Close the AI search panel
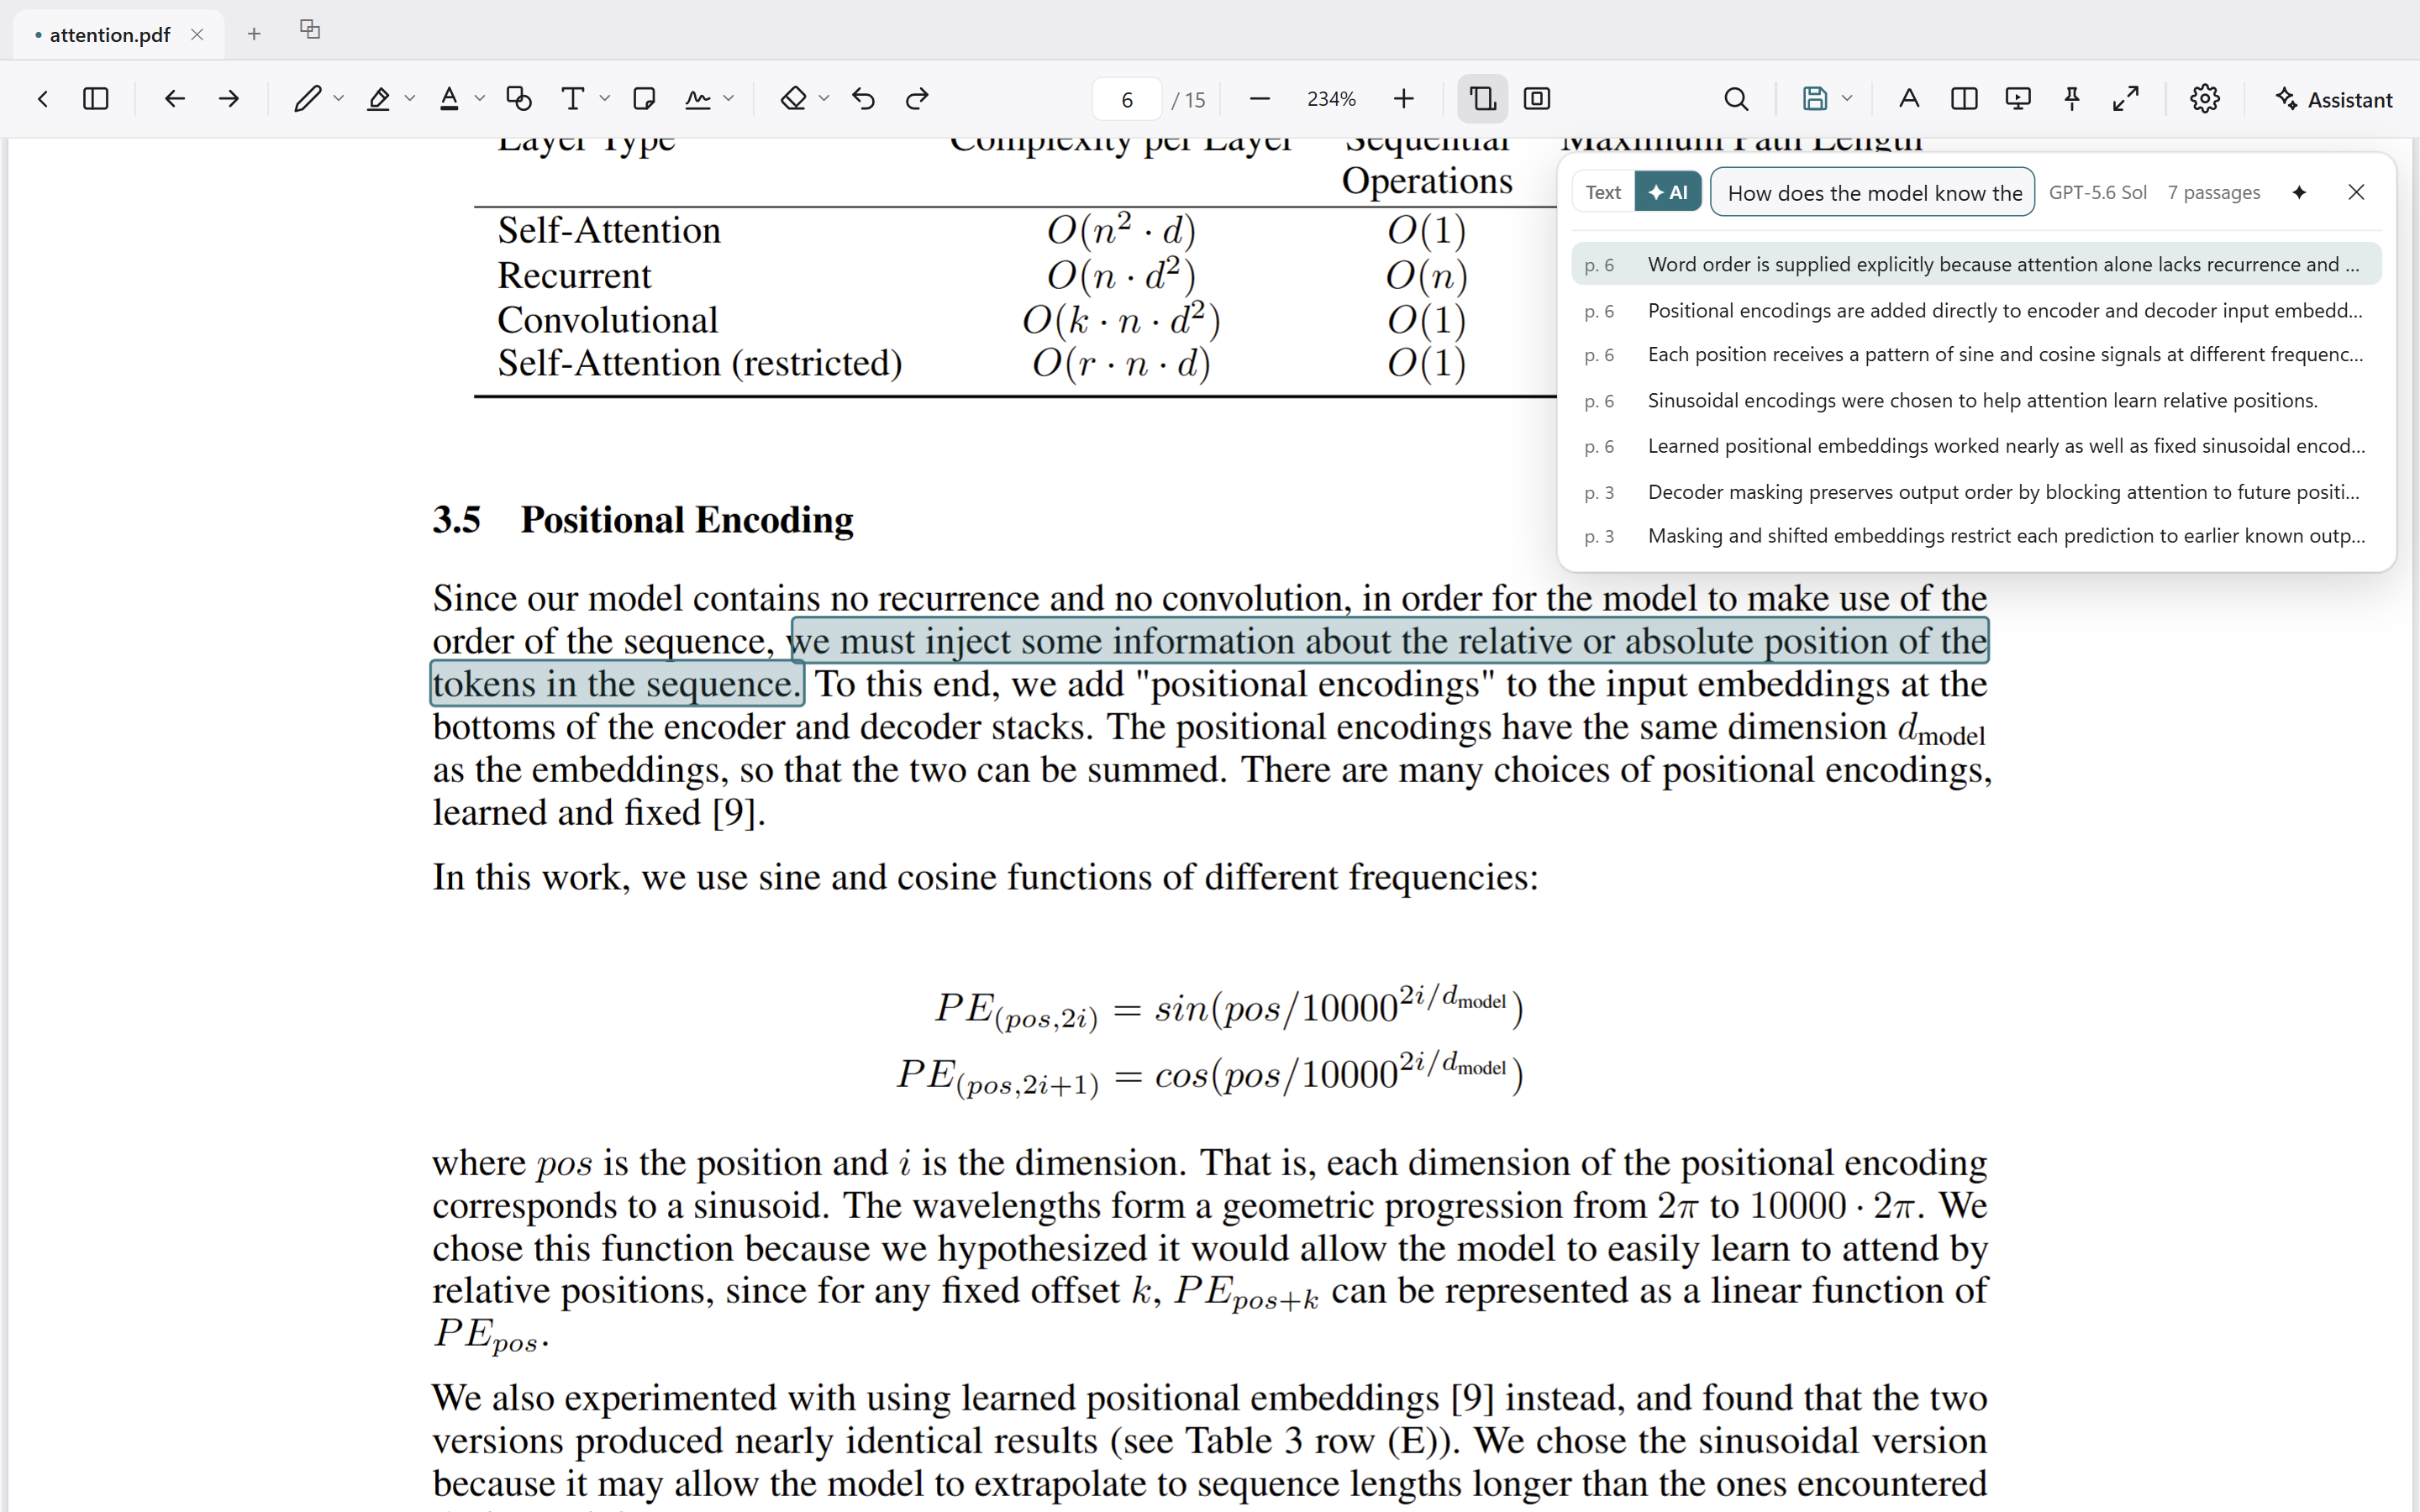Image resolution: width=2420 pixels, height=1512 pixels. click(2356, 192)
